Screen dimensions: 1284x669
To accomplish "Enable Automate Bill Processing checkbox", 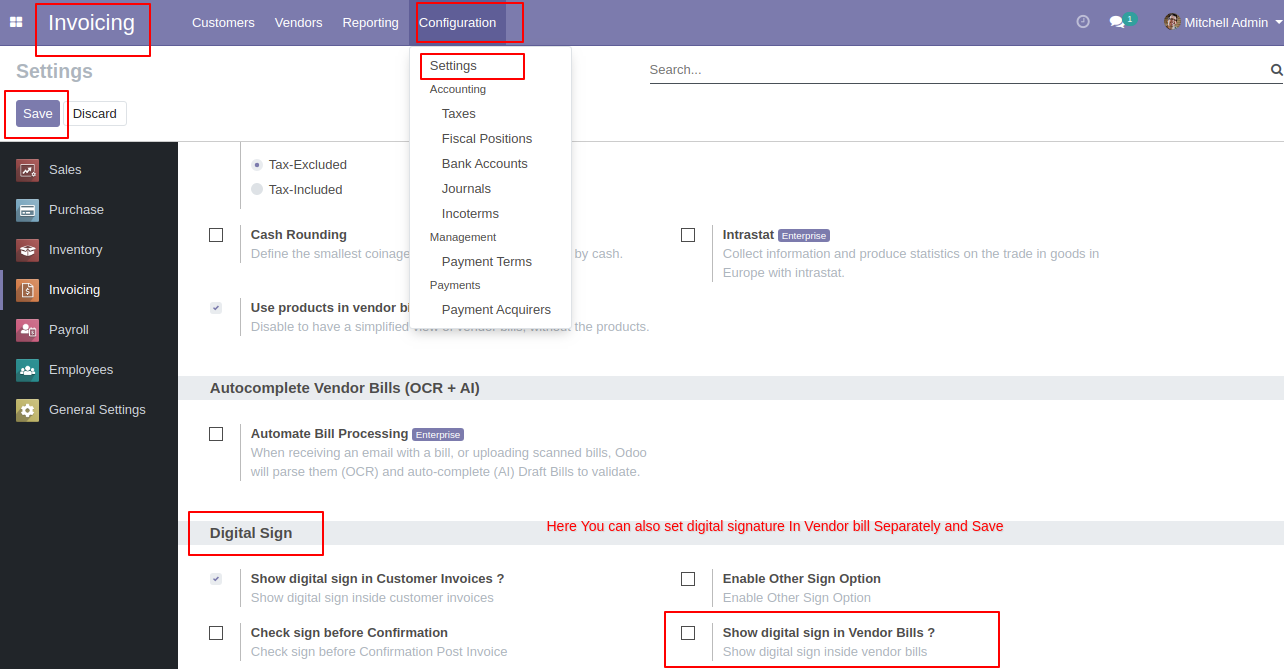I will click(x=216, y=434).
